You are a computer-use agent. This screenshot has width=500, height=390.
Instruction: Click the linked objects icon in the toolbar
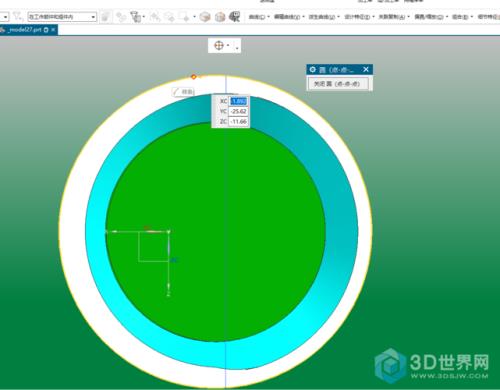121,16
